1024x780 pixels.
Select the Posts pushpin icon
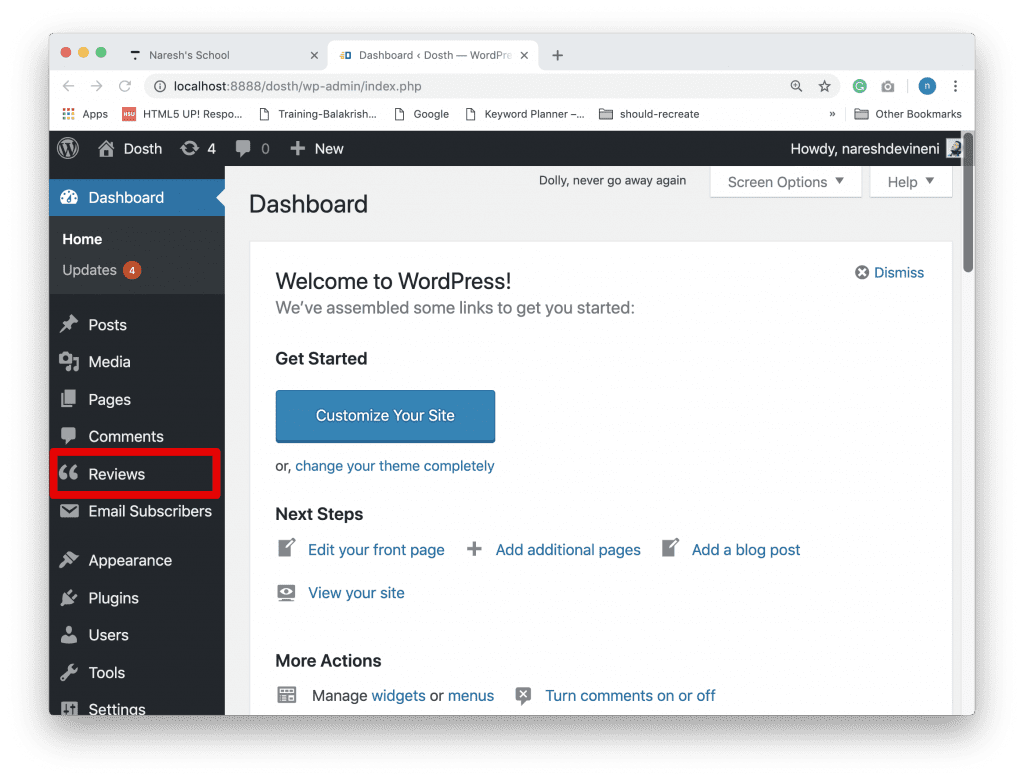tap(69, 324)
